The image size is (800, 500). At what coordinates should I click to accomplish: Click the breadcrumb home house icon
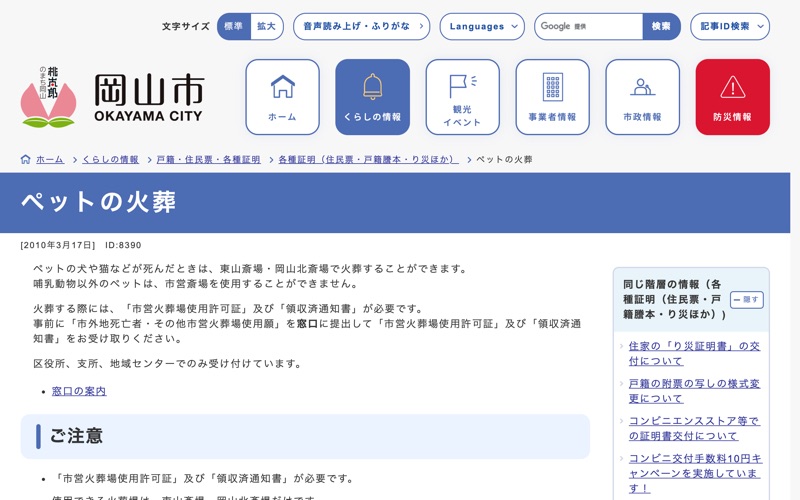click(26, 159)
